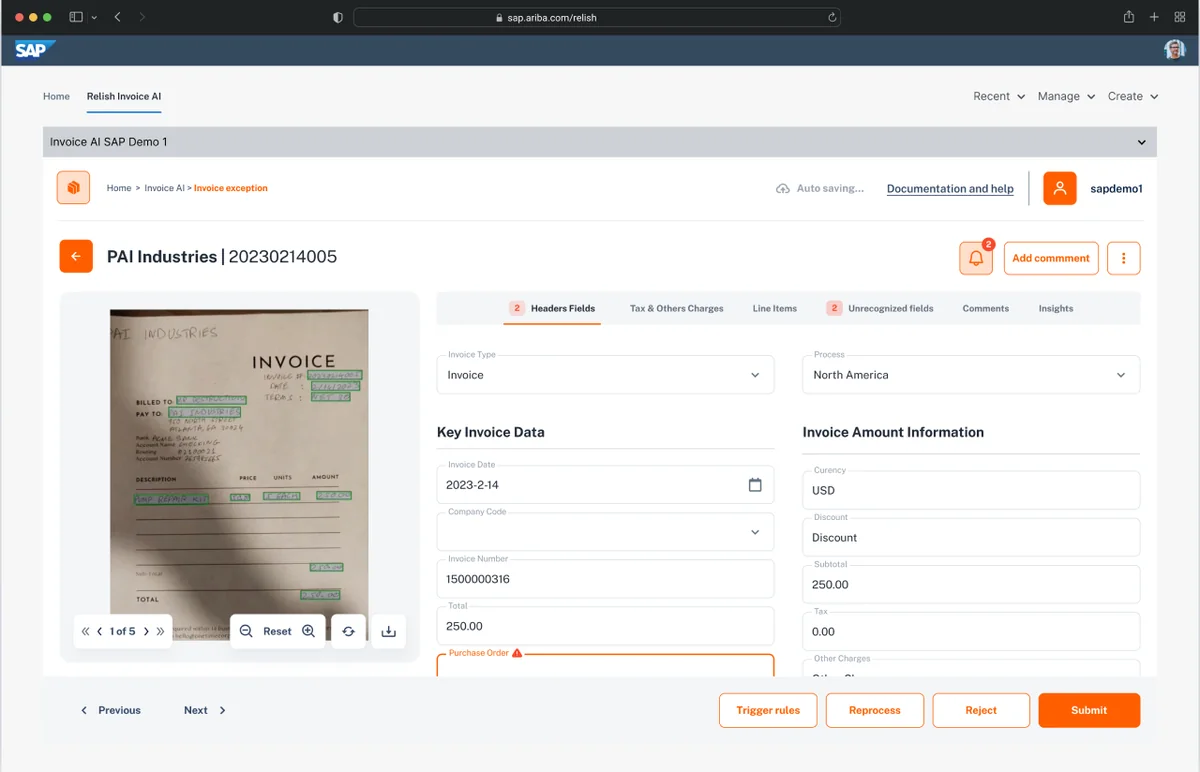Show browser tab overview
The width and height of the screenshot is (1200, 772).
(x=1179, y=17)
